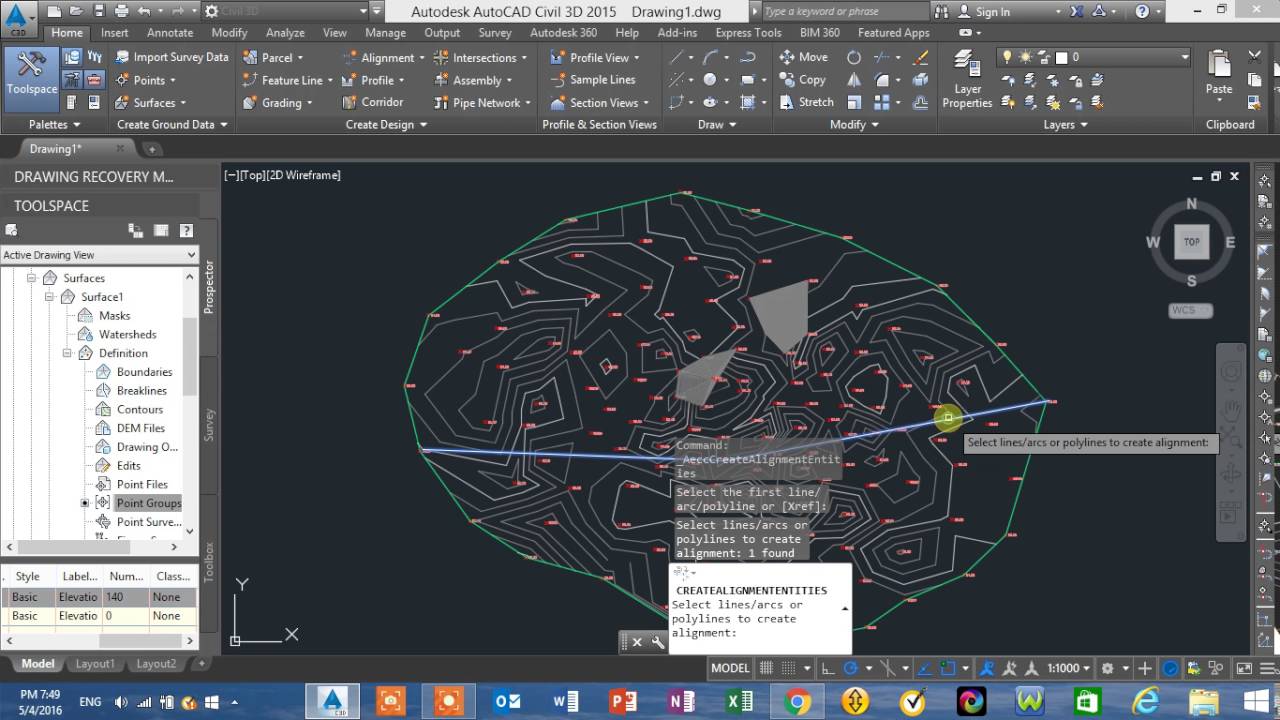Click Import Survey Data icon
This screenshot has width=1280, height=720.
[122, 57]
